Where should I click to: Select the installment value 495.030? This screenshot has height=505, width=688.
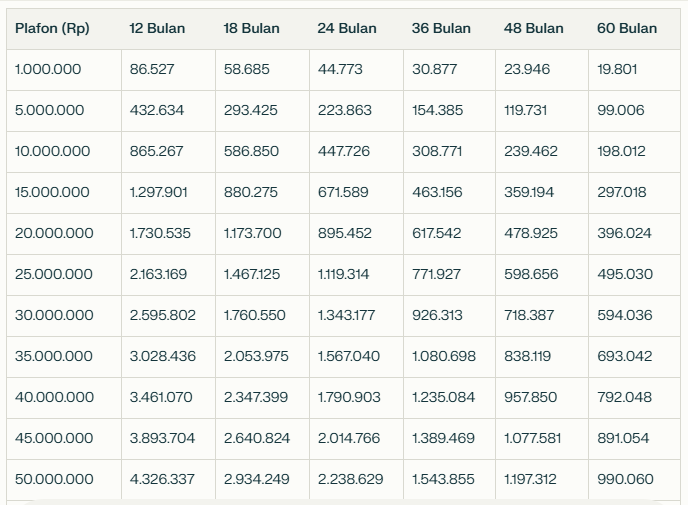coord(625,274)
